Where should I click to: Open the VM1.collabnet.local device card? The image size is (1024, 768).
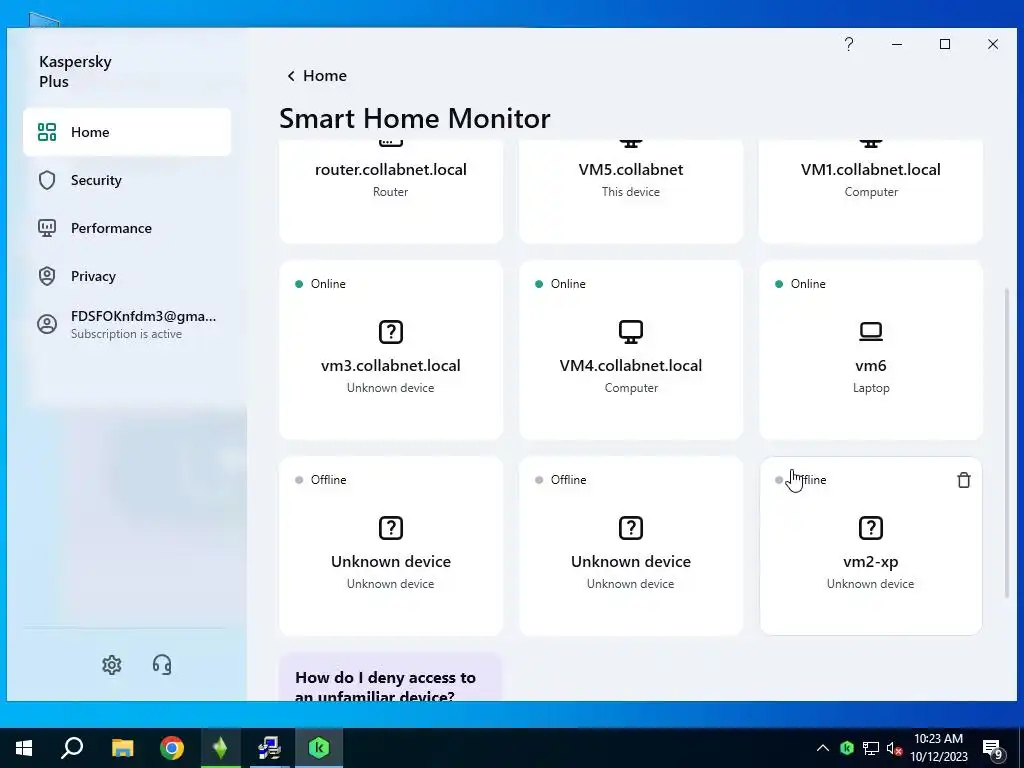871,191
